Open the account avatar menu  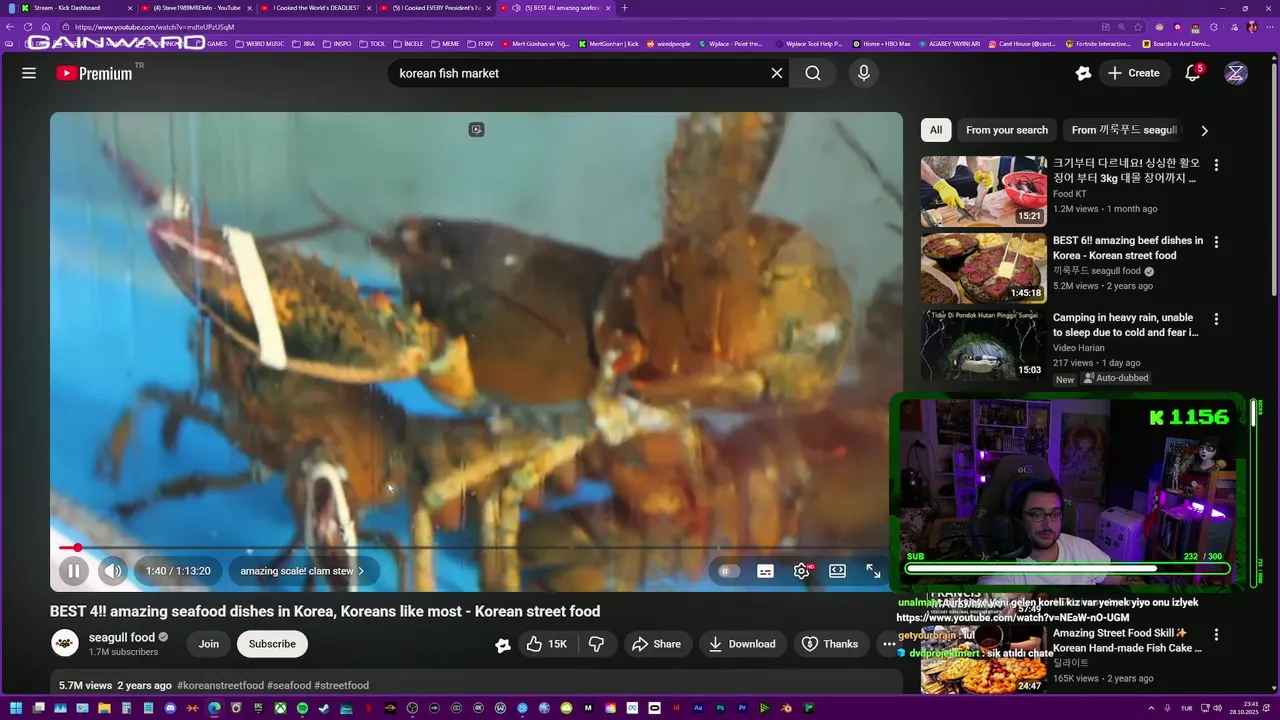[1236, 73]
